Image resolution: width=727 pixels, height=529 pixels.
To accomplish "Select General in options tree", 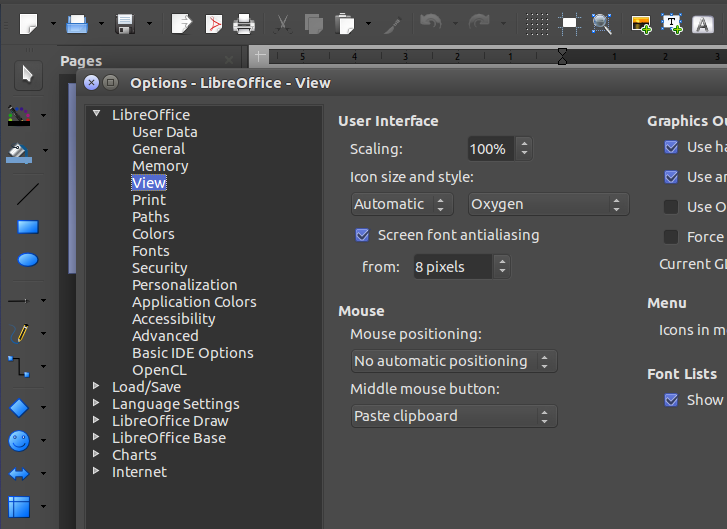I will coord(159,149).
